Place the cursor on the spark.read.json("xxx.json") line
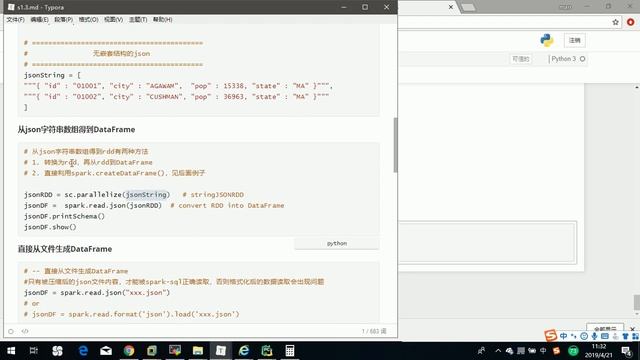Viewport: 640px width, 360px height. pyautogui.click(x=97, y=293)
